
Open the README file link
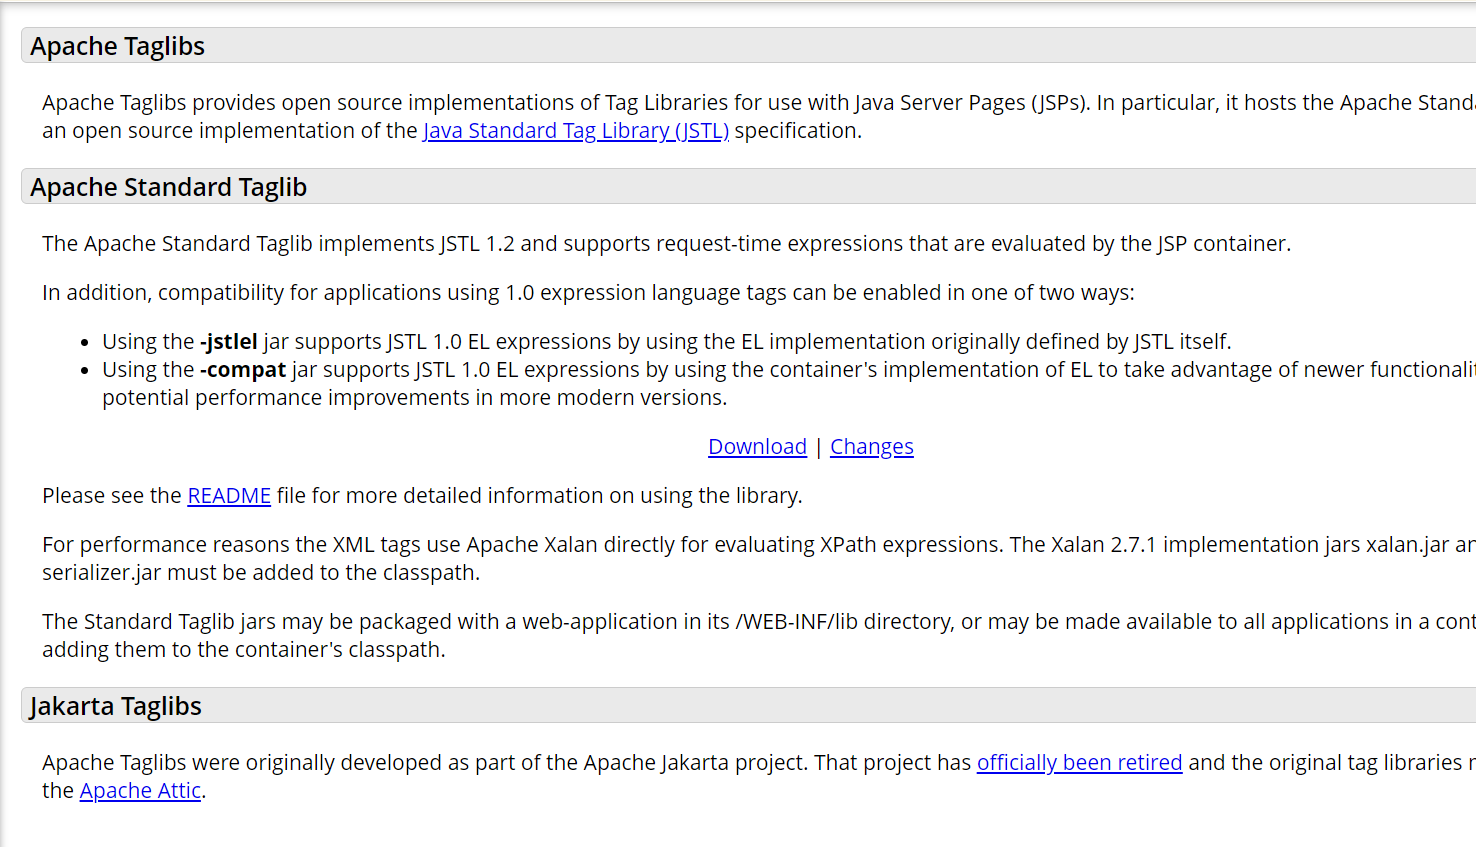(x=229, y=496)
